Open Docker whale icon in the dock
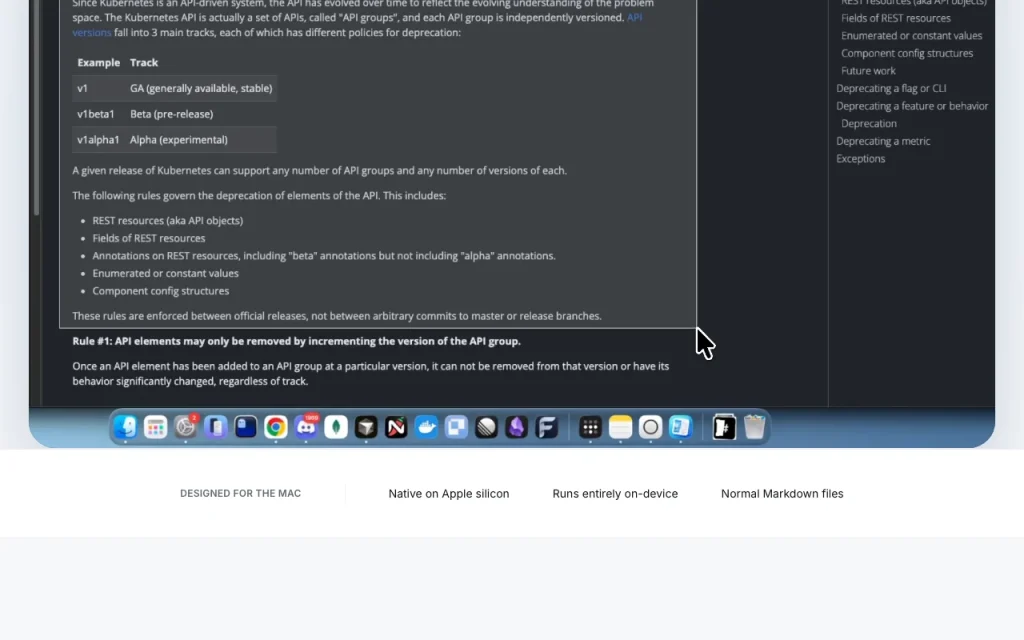 (x=426, y=427)
